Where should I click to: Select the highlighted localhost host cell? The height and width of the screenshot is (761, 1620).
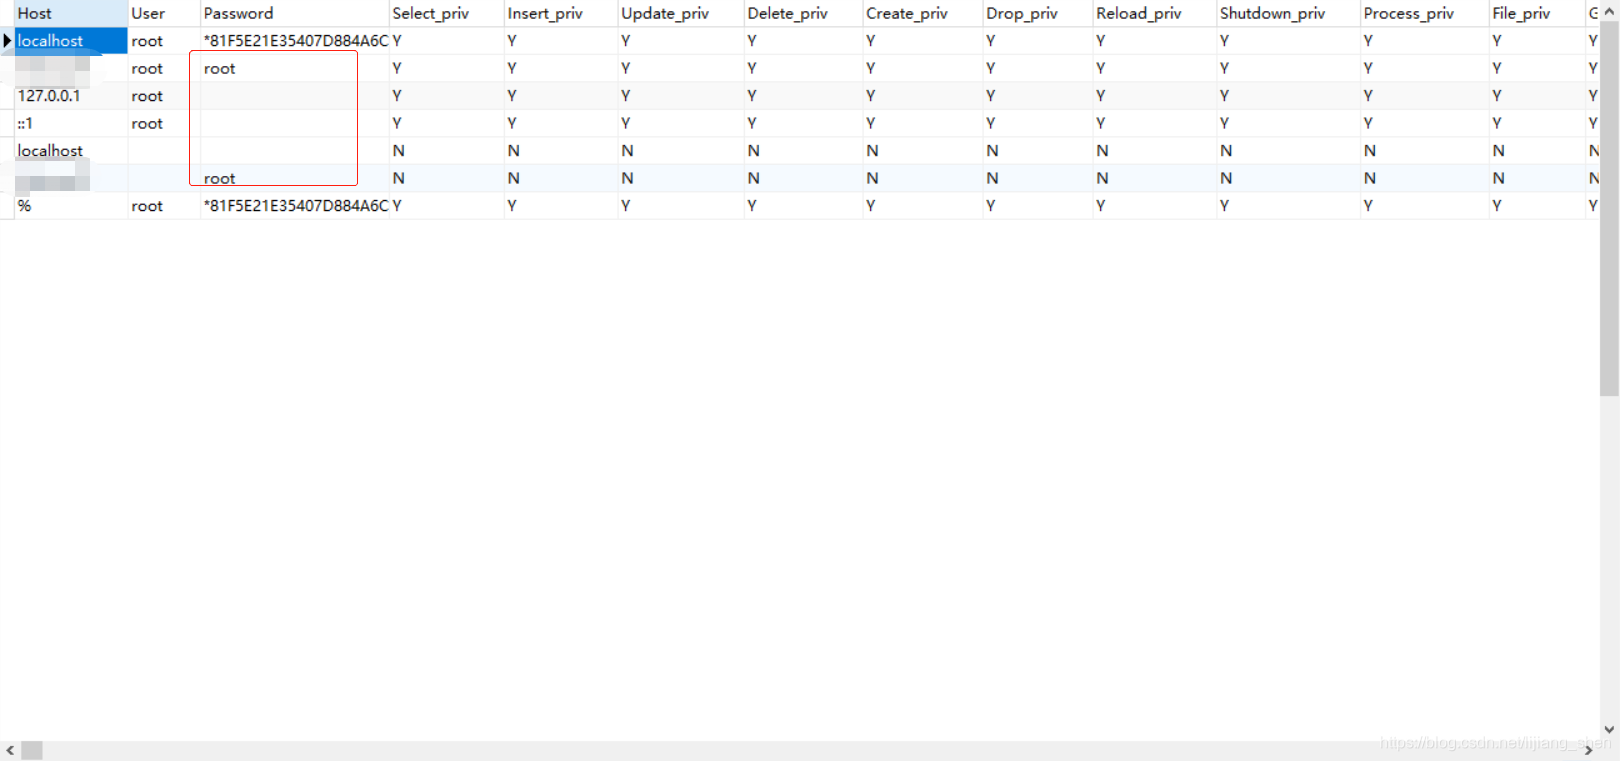71,41
